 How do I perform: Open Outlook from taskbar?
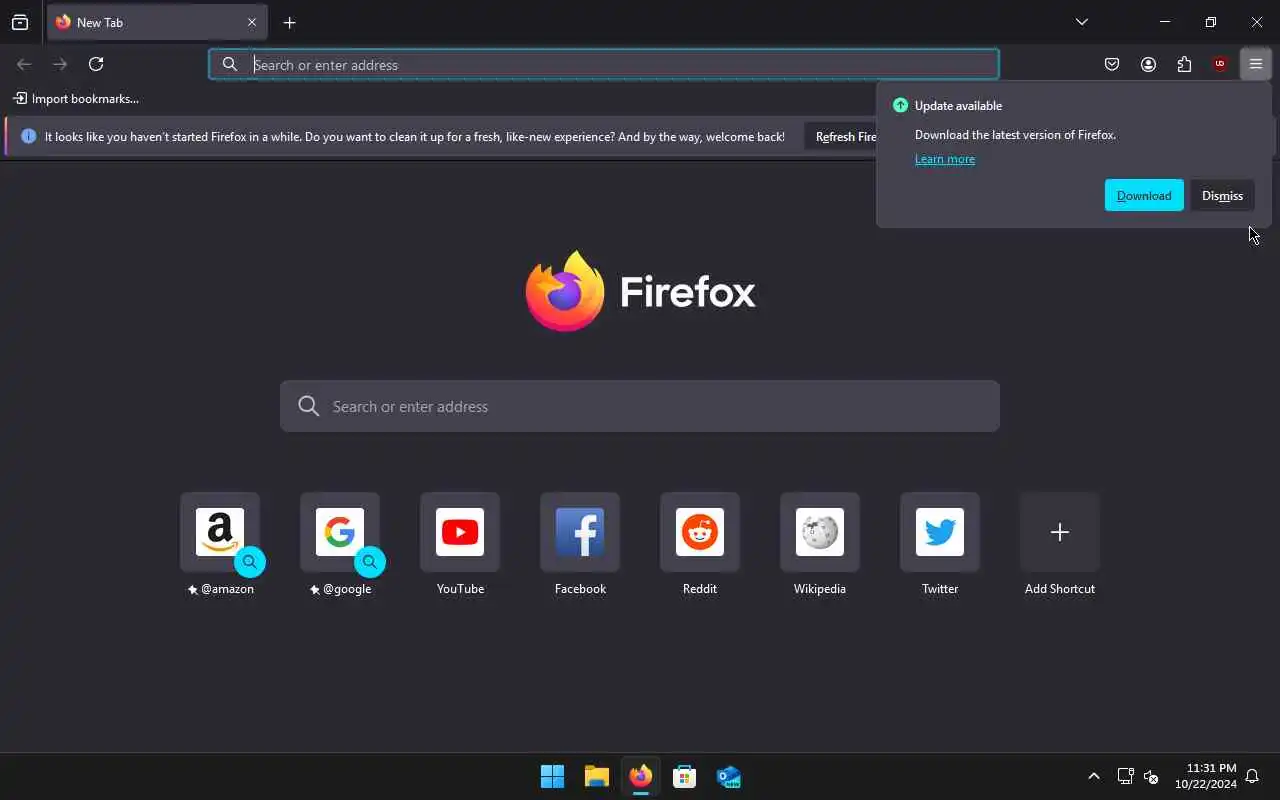pos(729,776)
